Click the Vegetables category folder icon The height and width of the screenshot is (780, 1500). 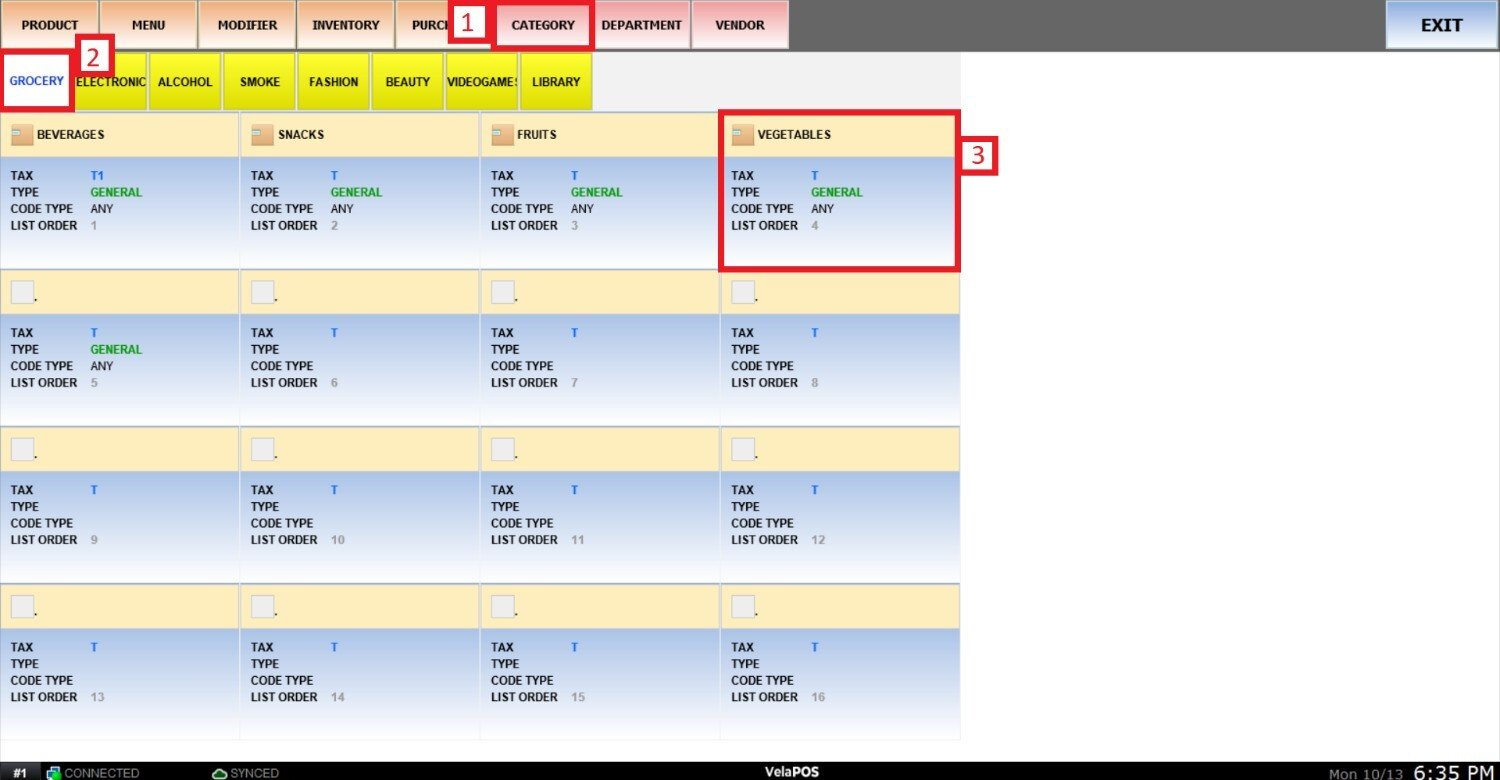tap(743, 135)
